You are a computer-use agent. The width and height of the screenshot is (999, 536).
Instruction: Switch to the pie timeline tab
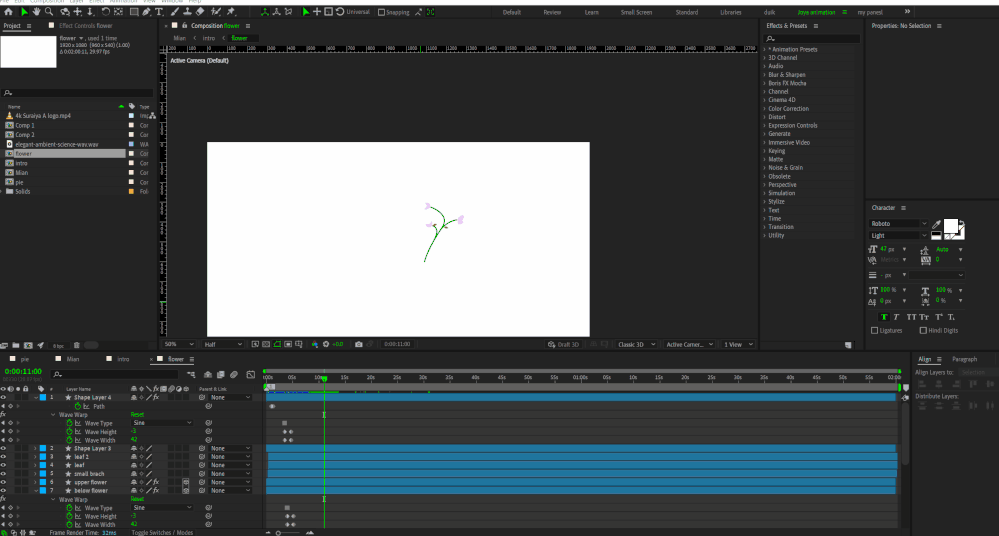(25, 359)
